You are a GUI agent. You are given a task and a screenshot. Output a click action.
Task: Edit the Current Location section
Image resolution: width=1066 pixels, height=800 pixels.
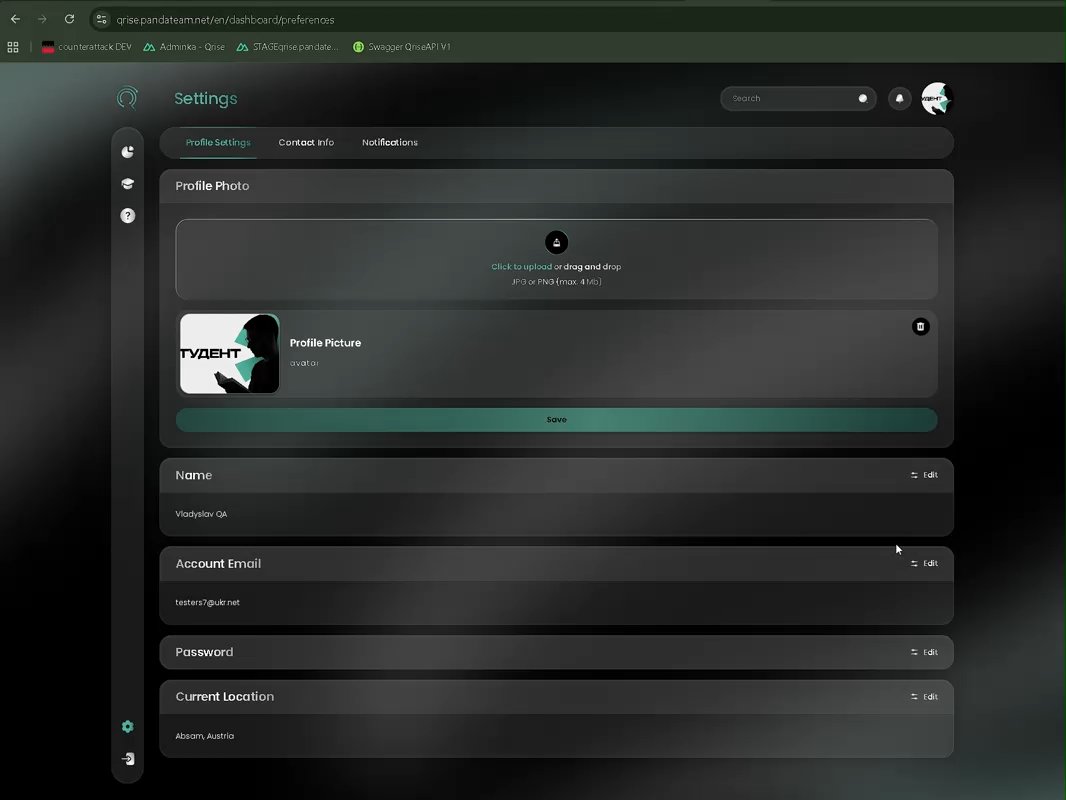pyautogui.click(x=924, y=697)
